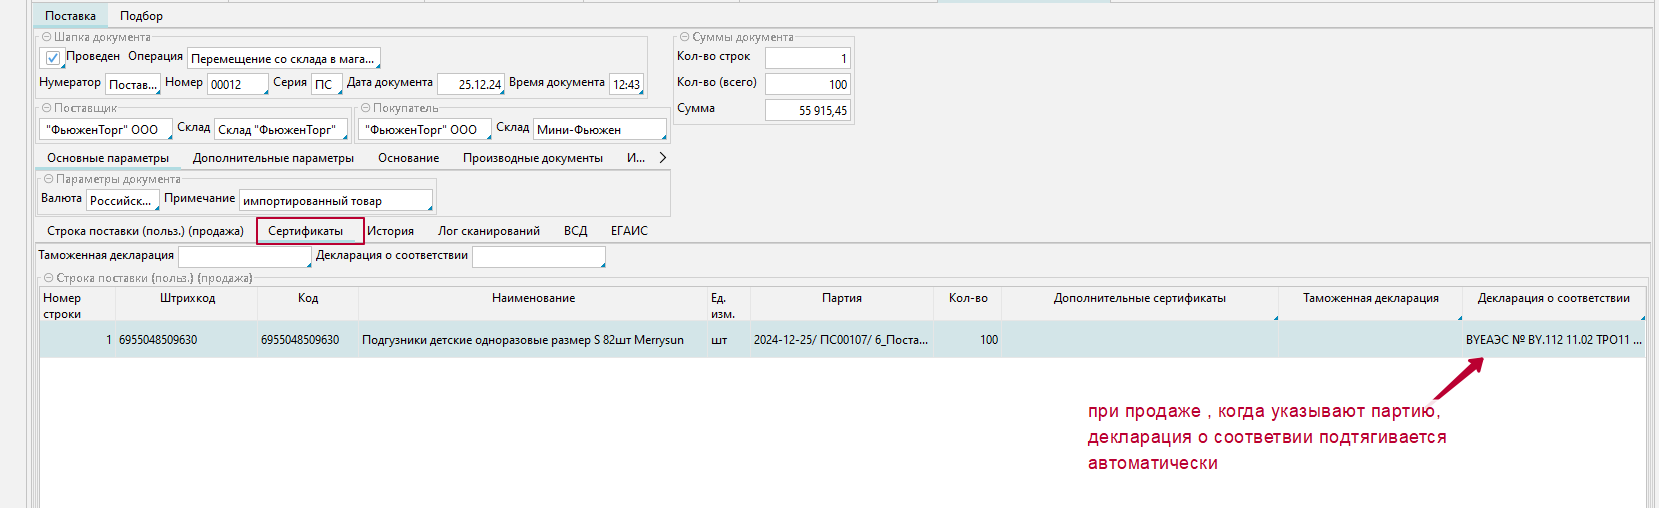Image resolution: width=1659 pixels, height=508 pixels.
Task: Click the arrow showing more parameter tabs
Action: point(662,158)
